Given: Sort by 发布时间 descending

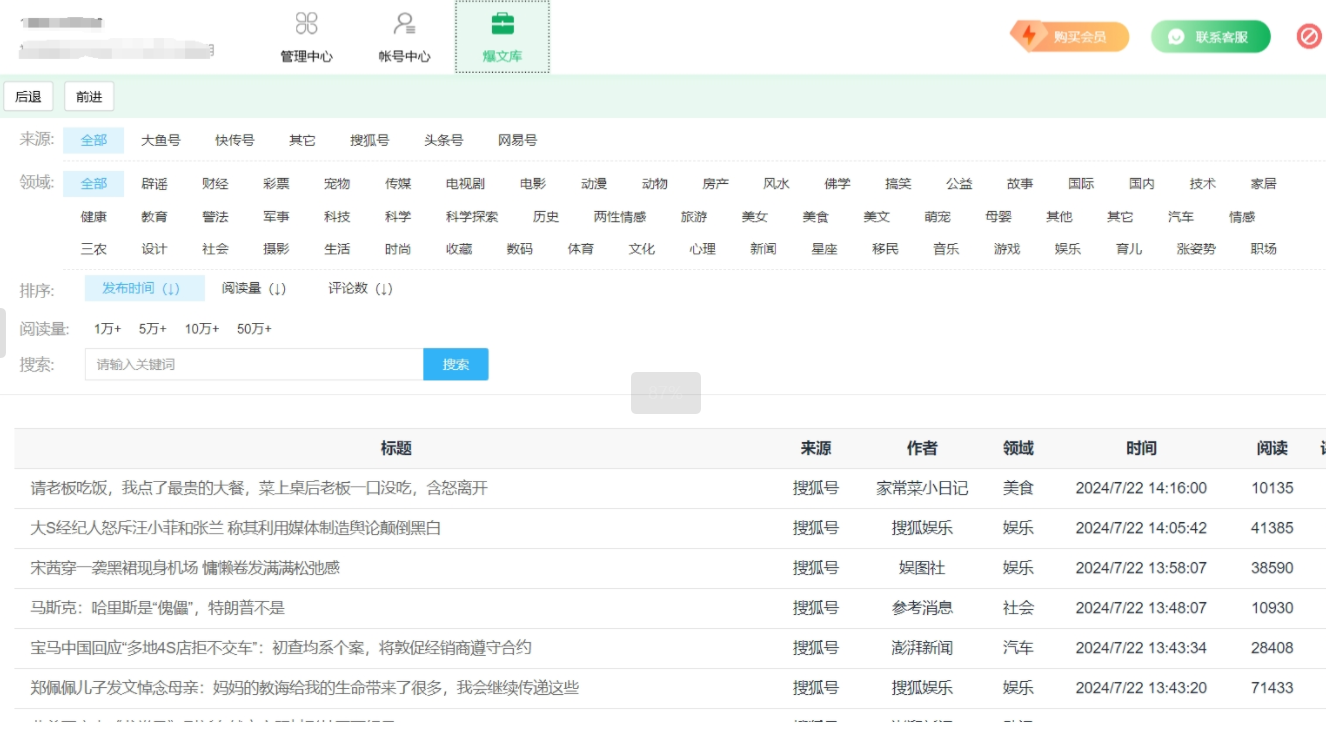Looking at the screenshot, I should 141,289.
